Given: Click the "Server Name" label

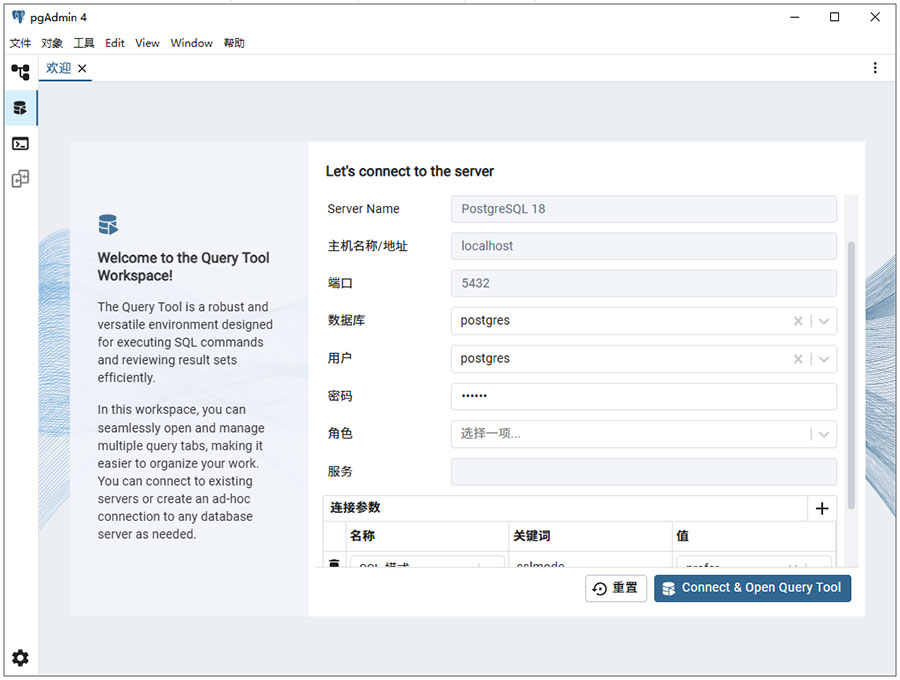Looking at the screenshot, I should coord(363,209).
